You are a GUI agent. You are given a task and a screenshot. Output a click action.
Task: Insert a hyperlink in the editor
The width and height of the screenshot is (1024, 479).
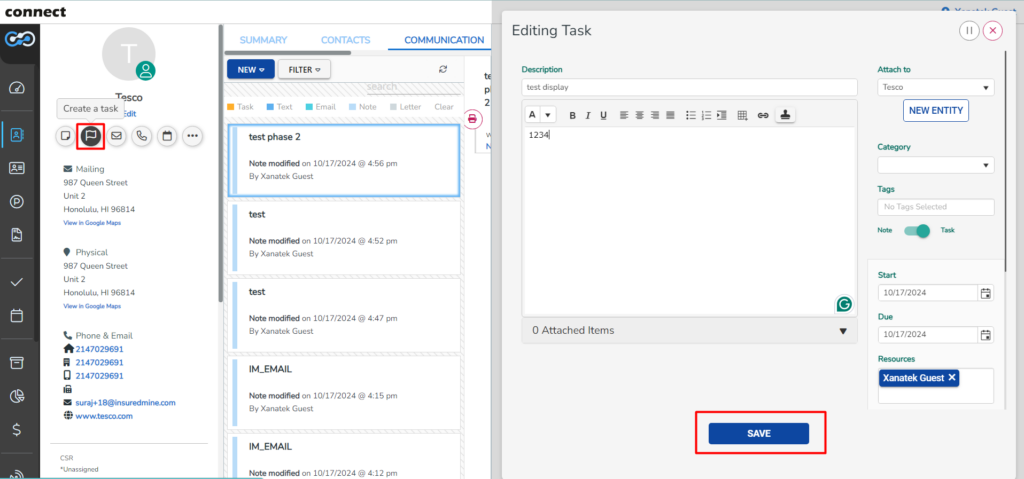pos(762,116)
